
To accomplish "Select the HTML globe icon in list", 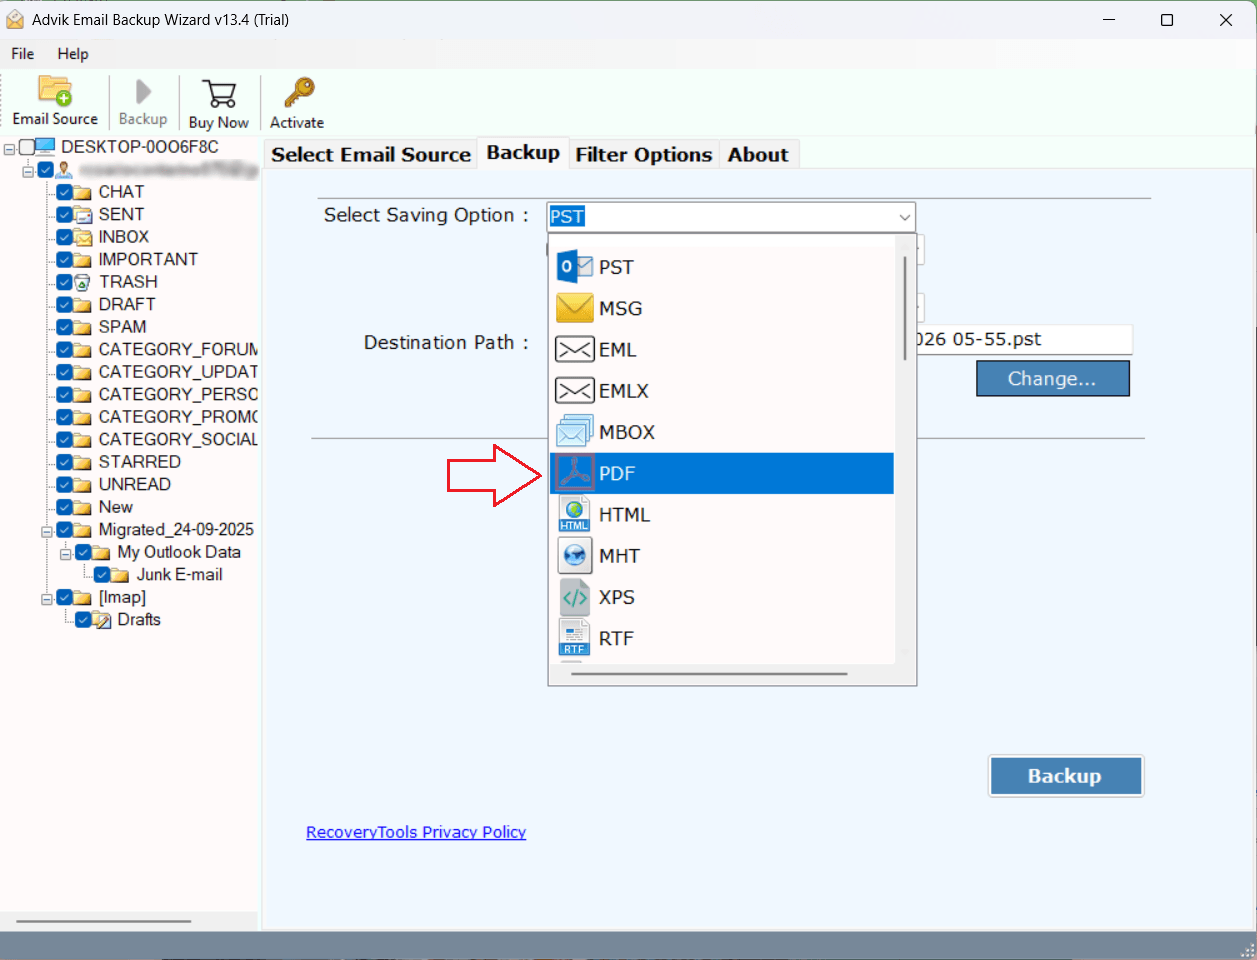I will click(575, 514).
